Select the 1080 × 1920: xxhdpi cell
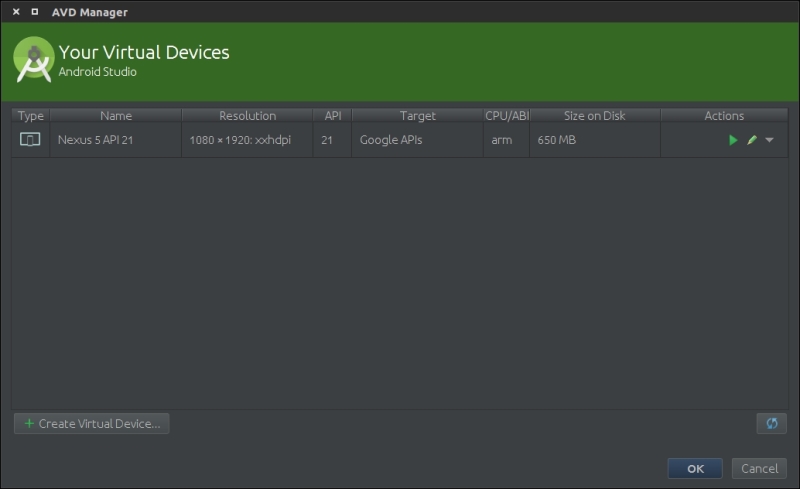 point(247,140)
